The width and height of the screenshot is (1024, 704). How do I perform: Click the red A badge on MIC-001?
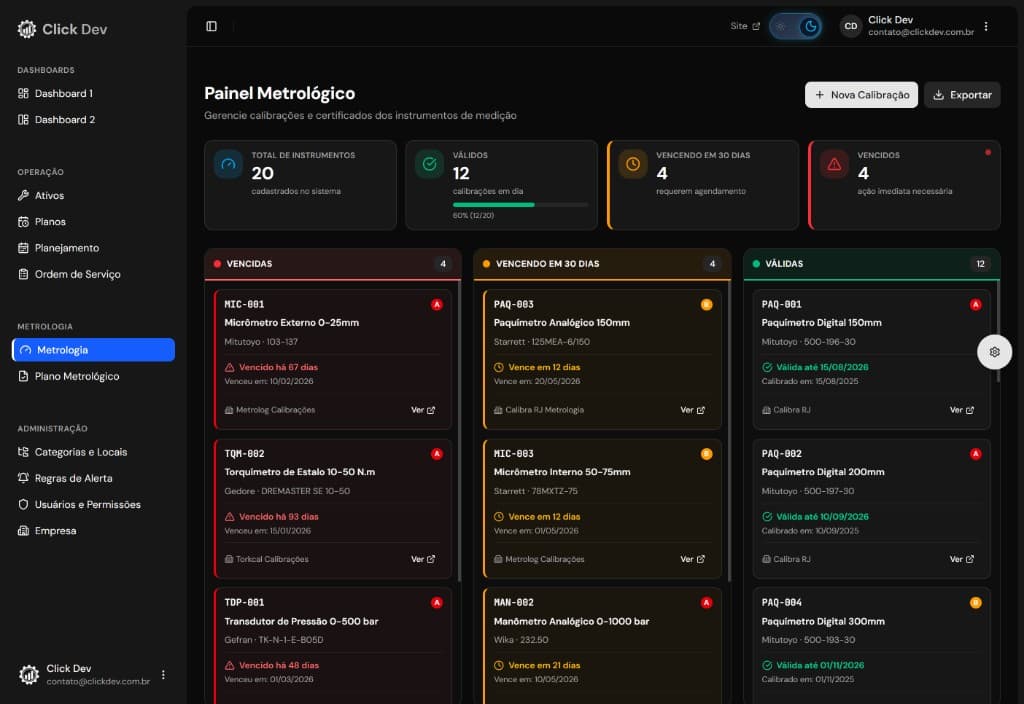437,304
